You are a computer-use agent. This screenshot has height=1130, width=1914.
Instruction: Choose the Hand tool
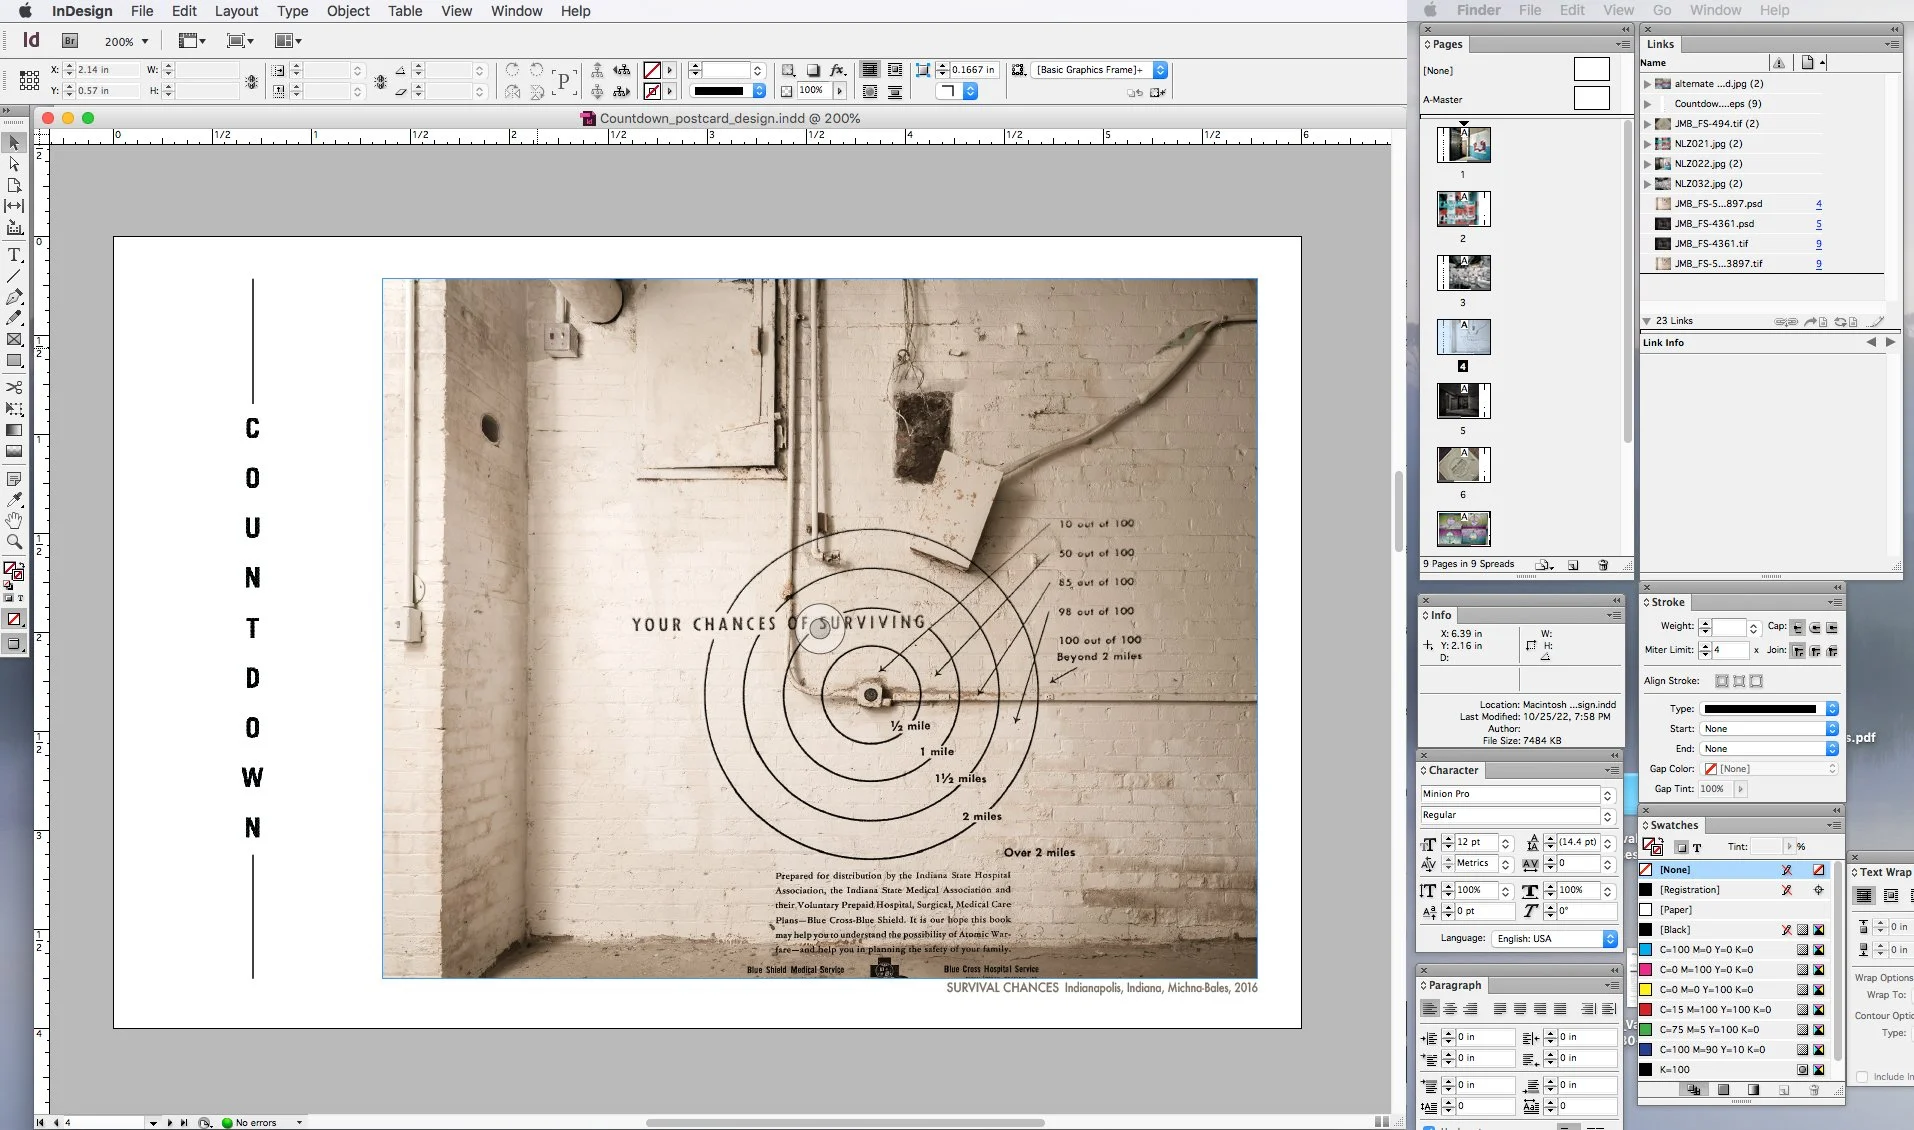point(14,521)
